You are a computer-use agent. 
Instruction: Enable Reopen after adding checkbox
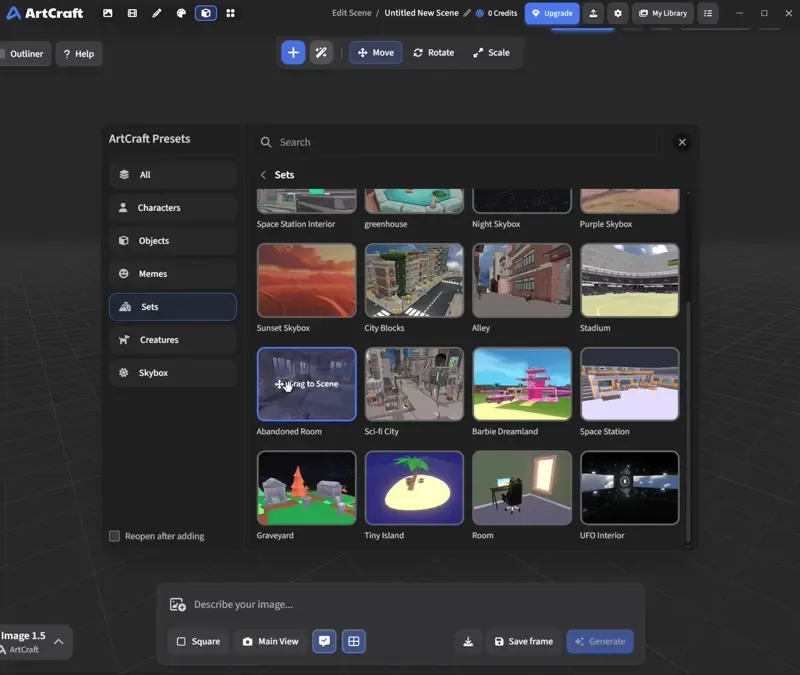[x=114, y=536]
